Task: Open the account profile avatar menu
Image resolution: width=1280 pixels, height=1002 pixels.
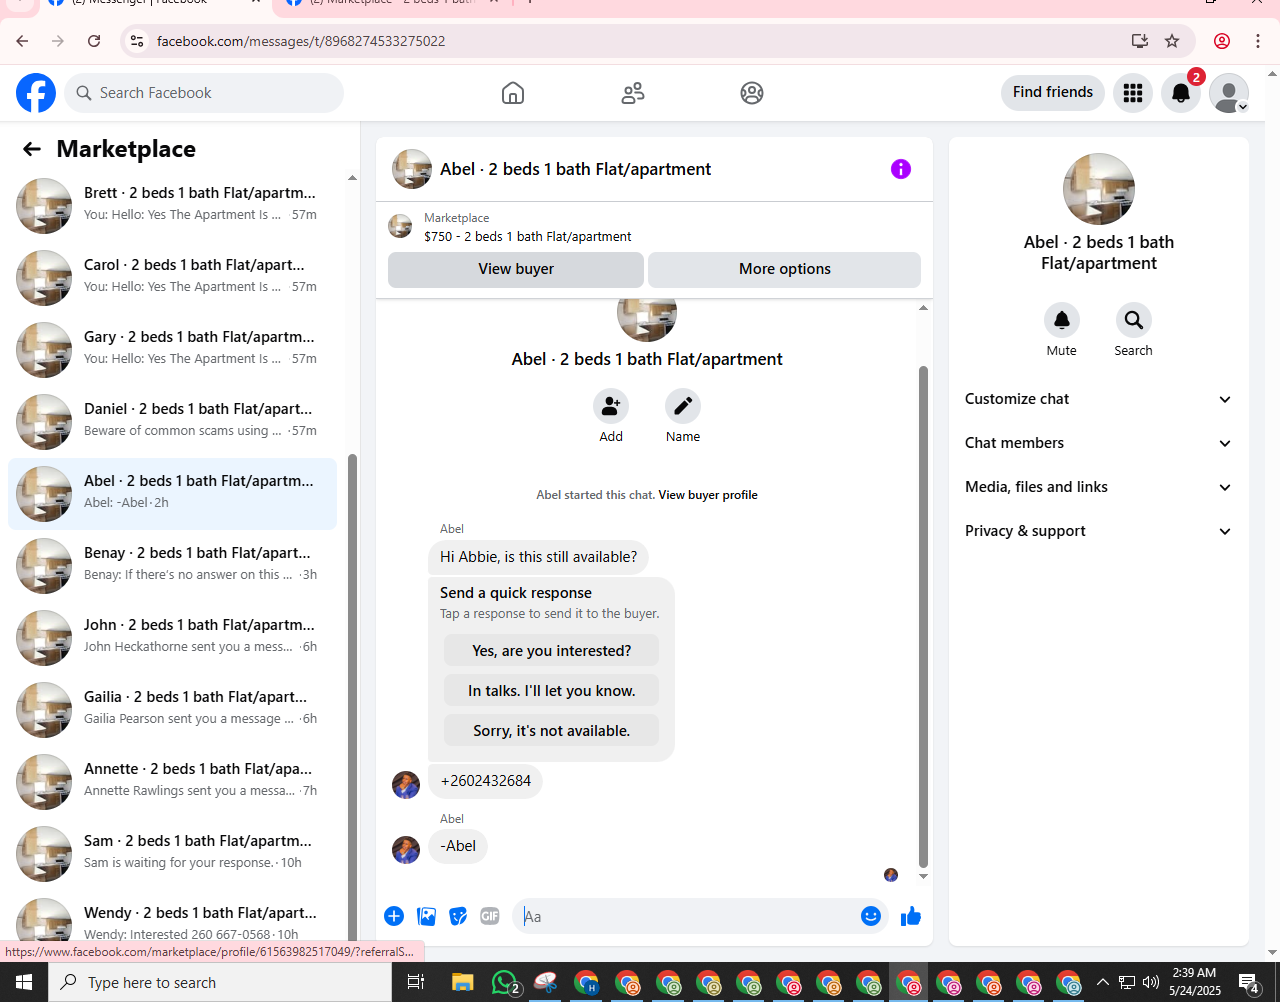Action: point(1229,93)
